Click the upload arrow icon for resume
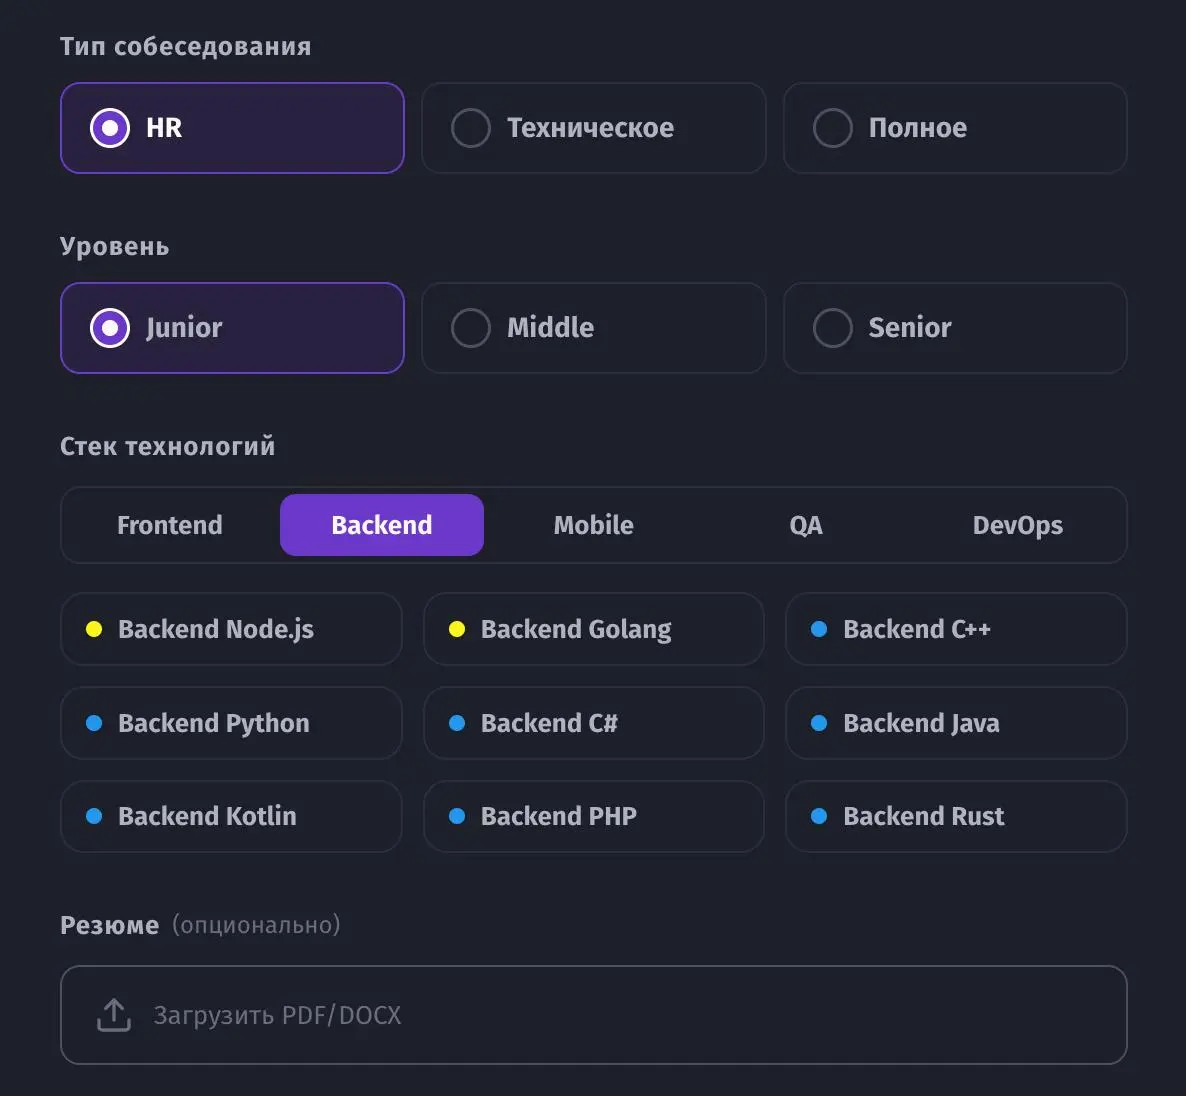The image size is (1186, 1096). pos(114,1015)
